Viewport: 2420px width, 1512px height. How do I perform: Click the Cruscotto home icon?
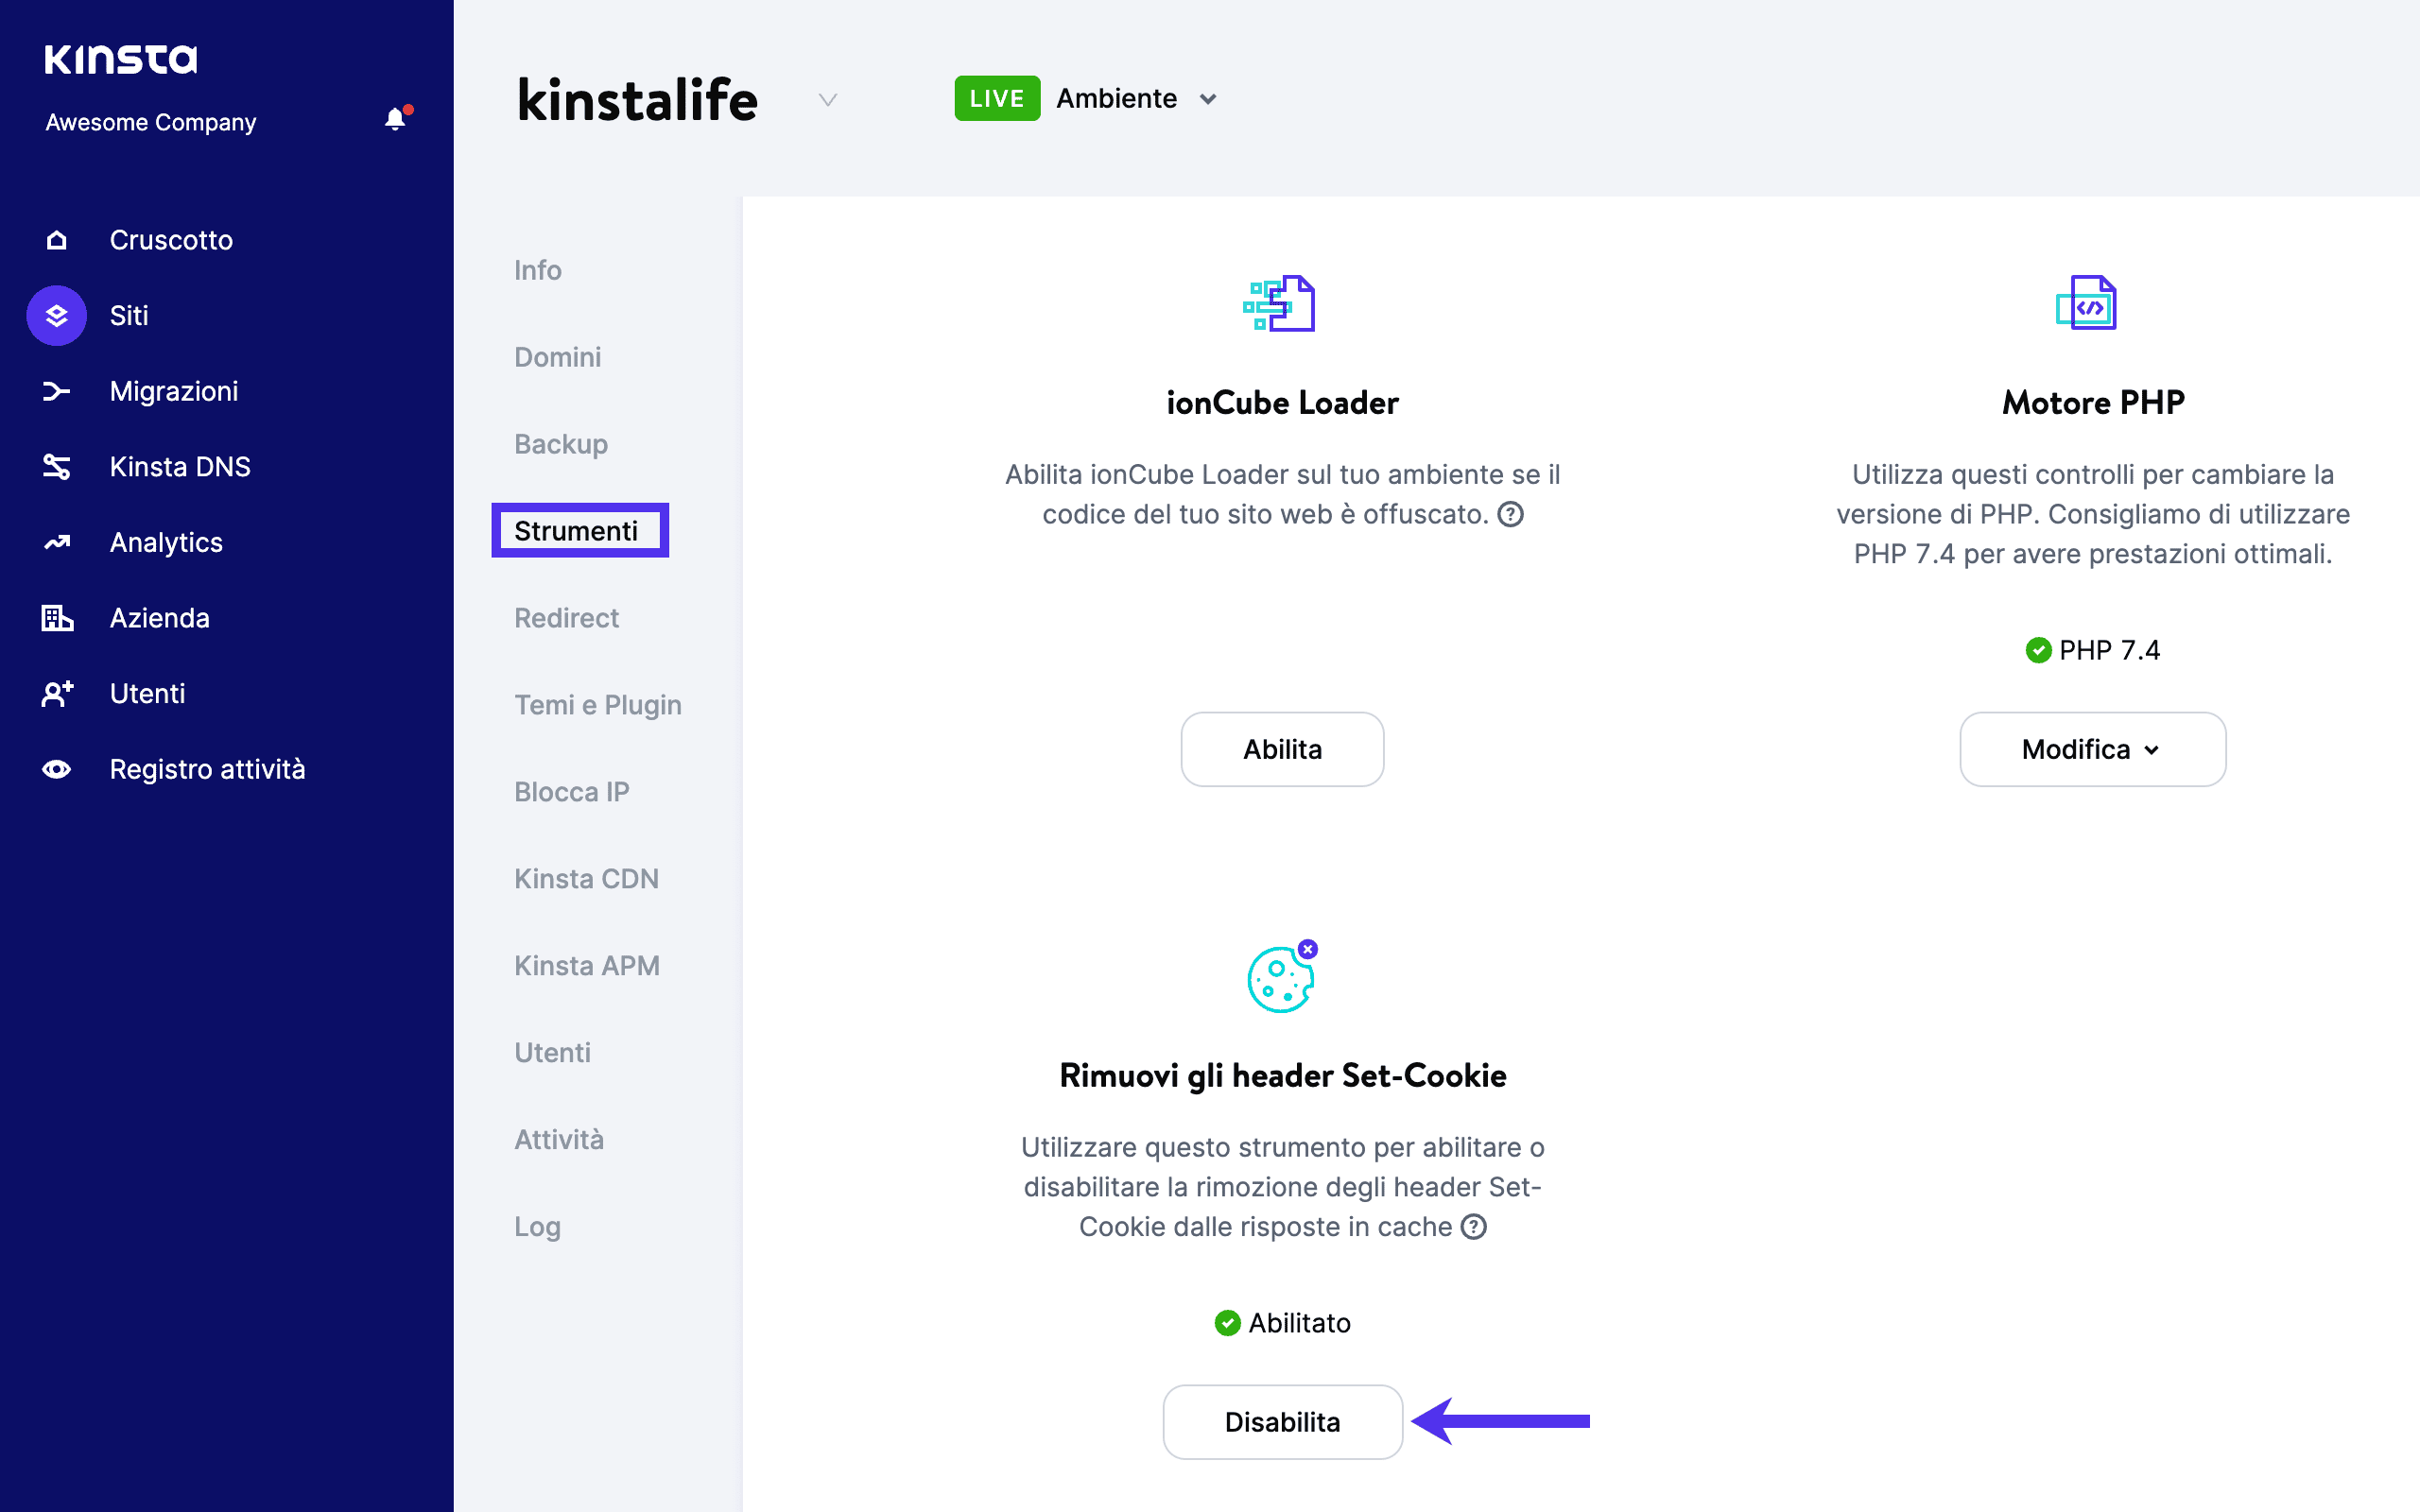57,240
